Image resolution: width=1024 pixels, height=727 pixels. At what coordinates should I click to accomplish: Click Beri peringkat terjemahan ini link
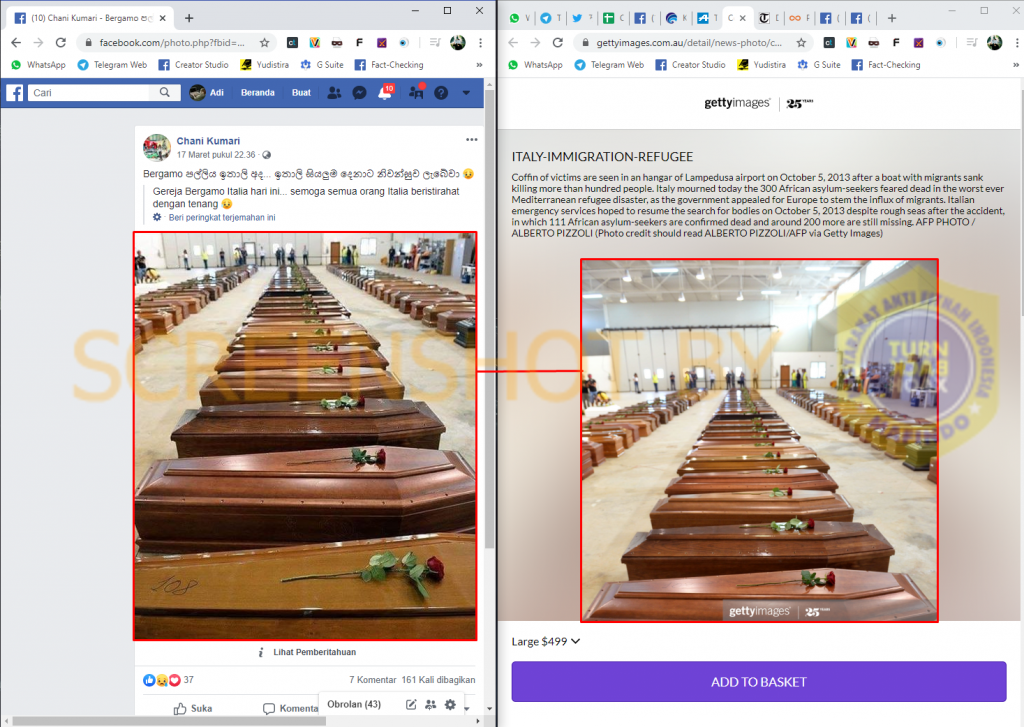(222, 218)
